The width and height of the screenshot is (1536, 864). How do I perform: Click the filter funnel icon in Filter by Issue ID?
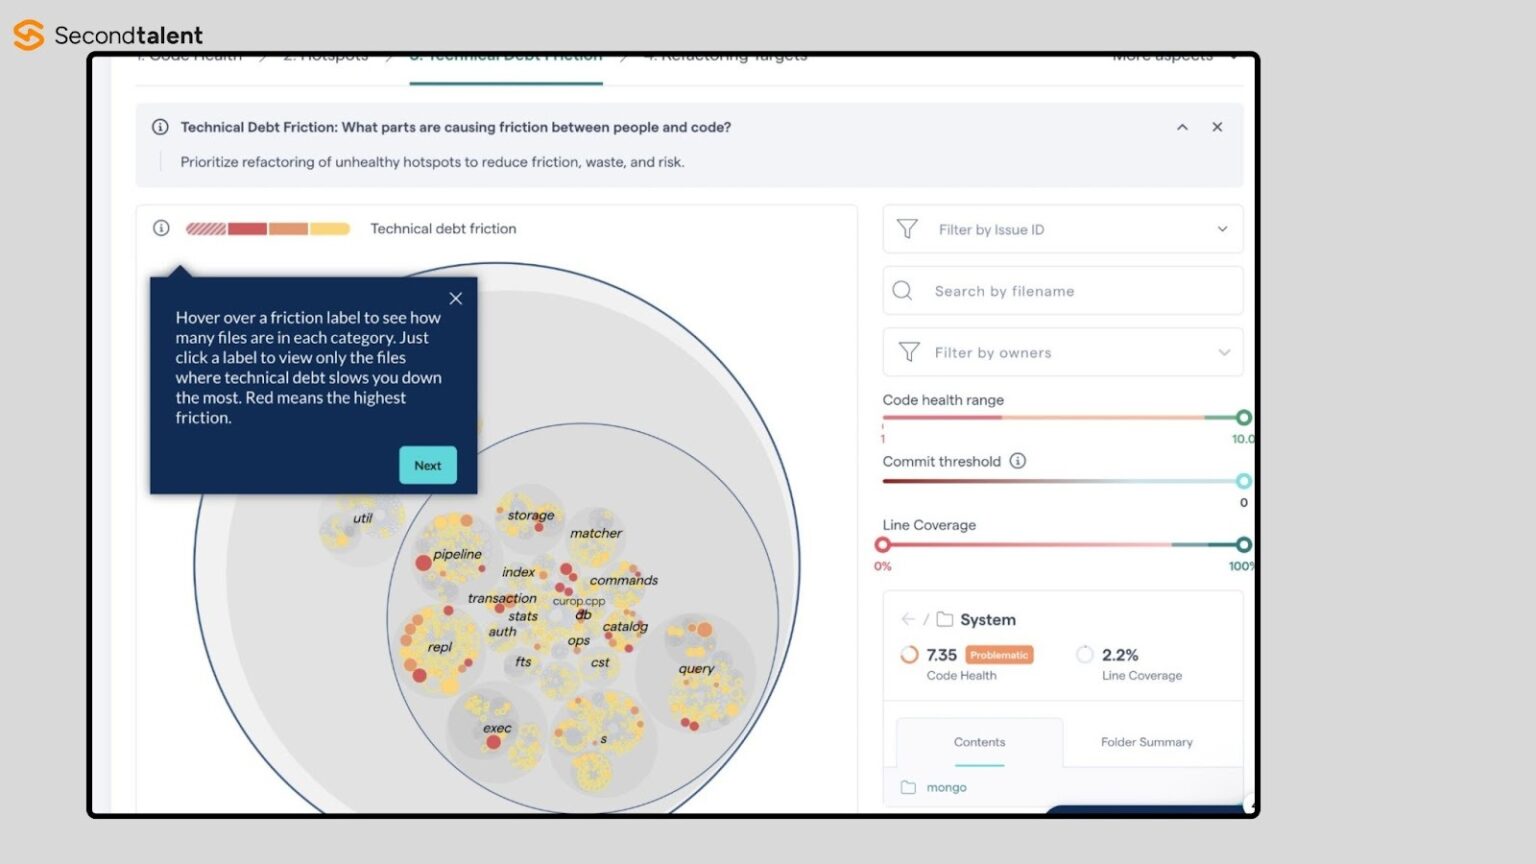pos(907,229)
